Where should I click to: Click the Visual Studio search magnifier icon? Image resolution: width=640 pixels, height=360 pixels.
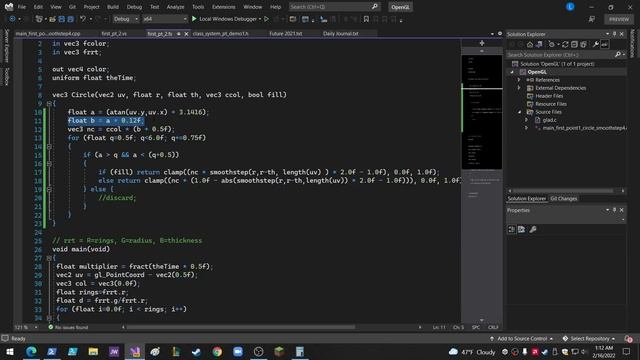click(x=375, y=7)
